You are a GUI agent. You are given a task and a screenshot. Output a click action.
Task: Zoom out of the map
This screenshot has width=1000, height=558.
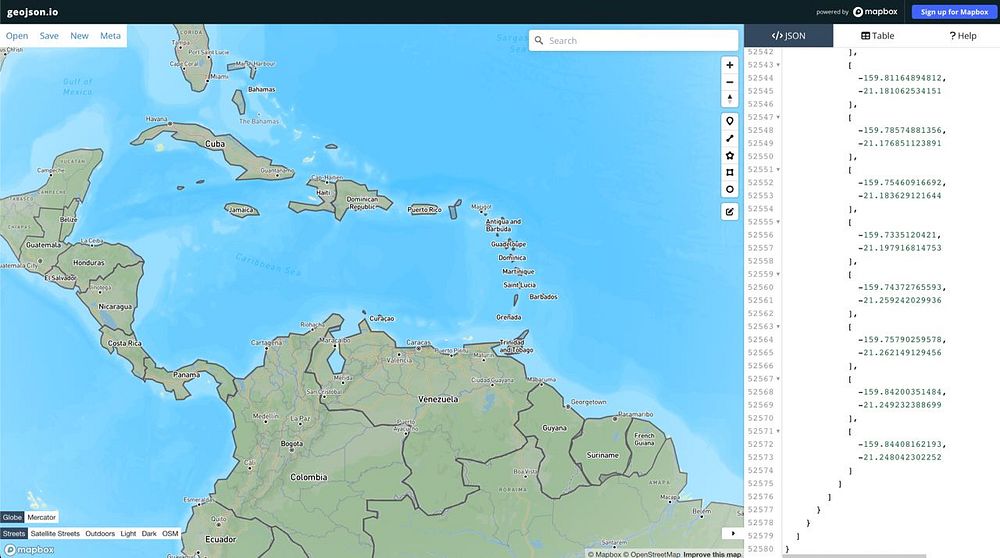coord(730,82)
